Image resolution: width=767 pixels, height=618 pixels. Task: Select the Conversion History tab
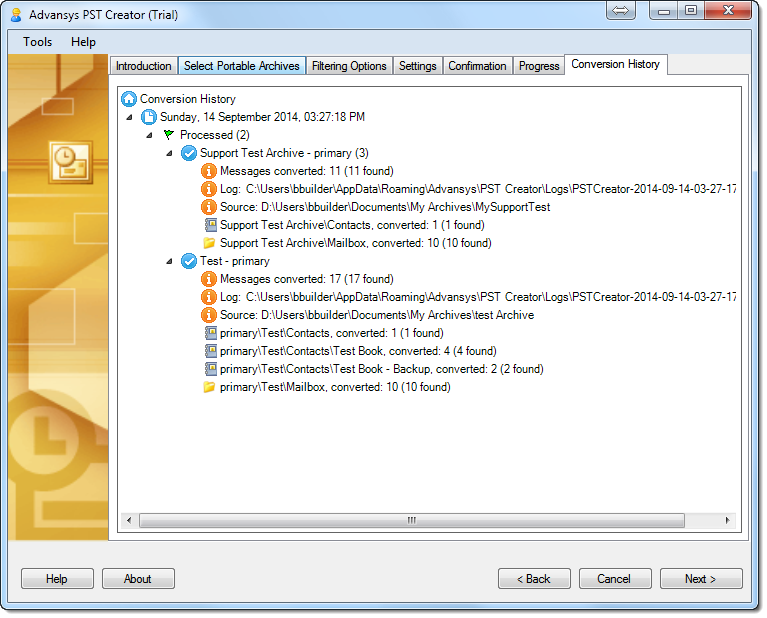point(615,65)
